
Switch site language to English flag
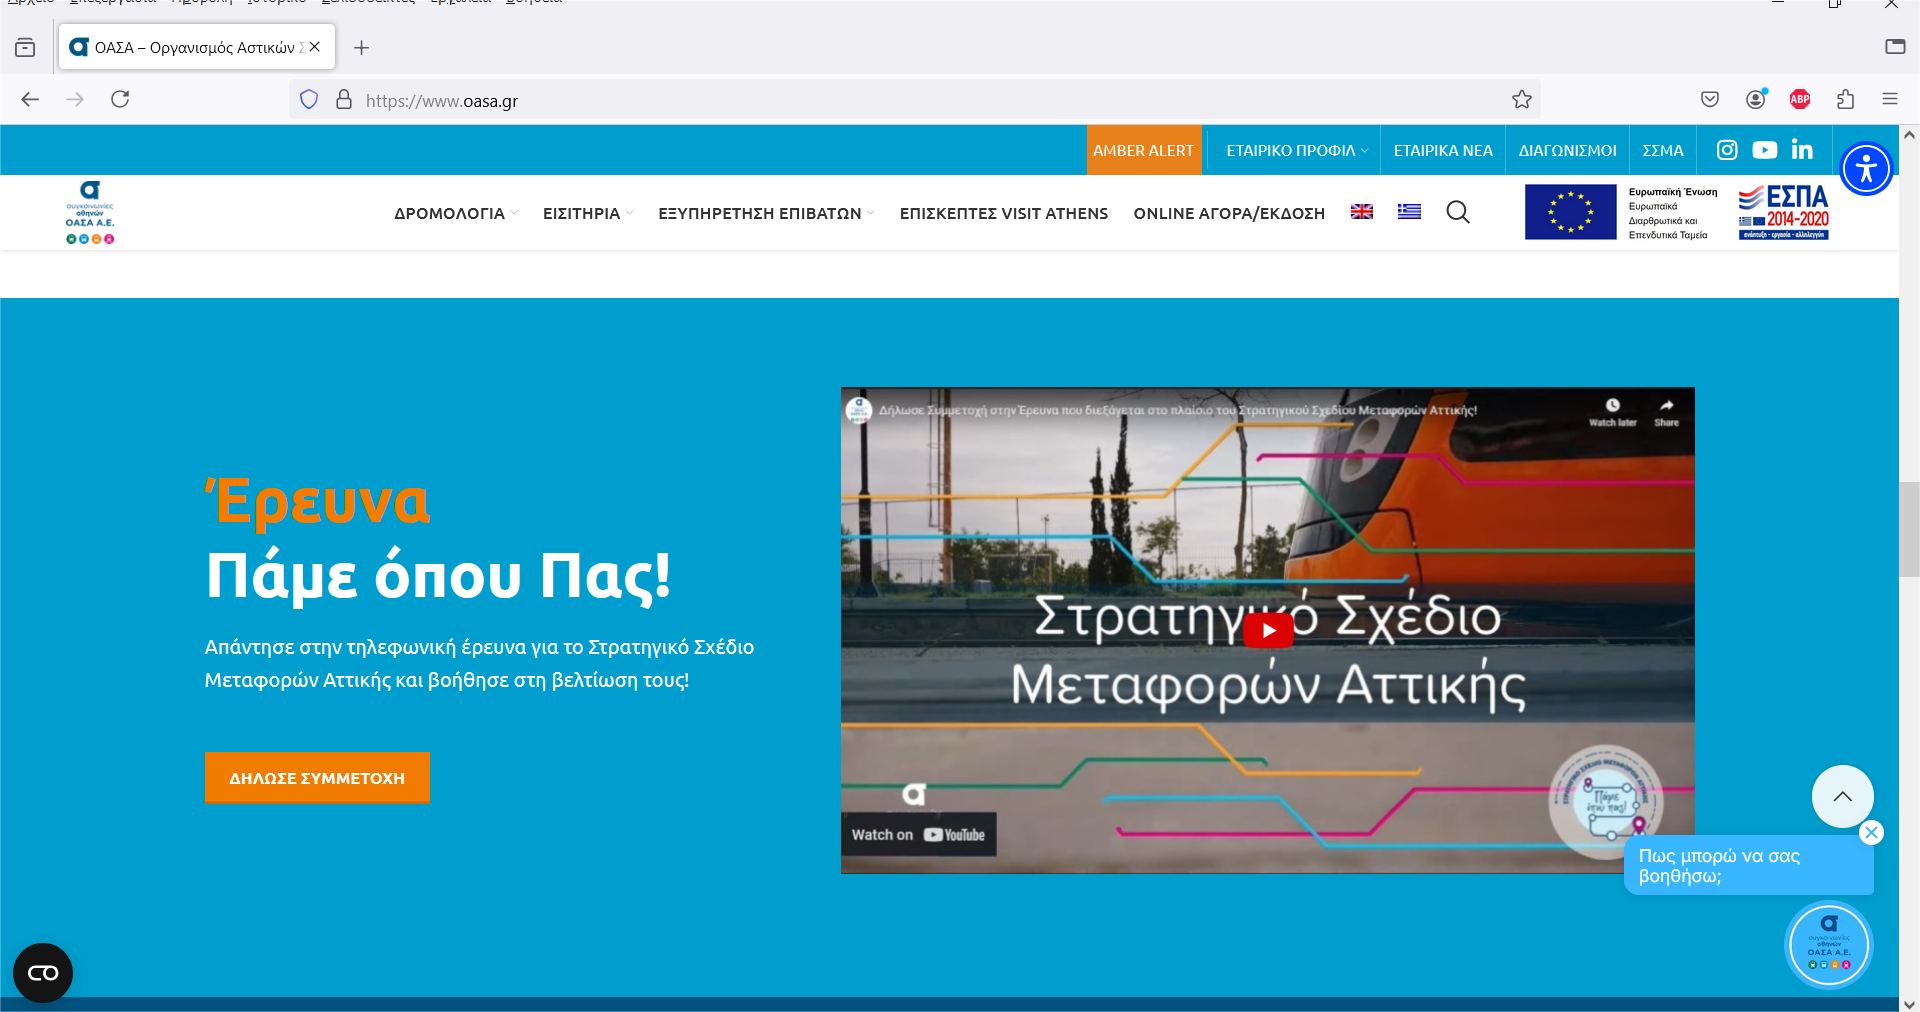tap(1362, 212)
